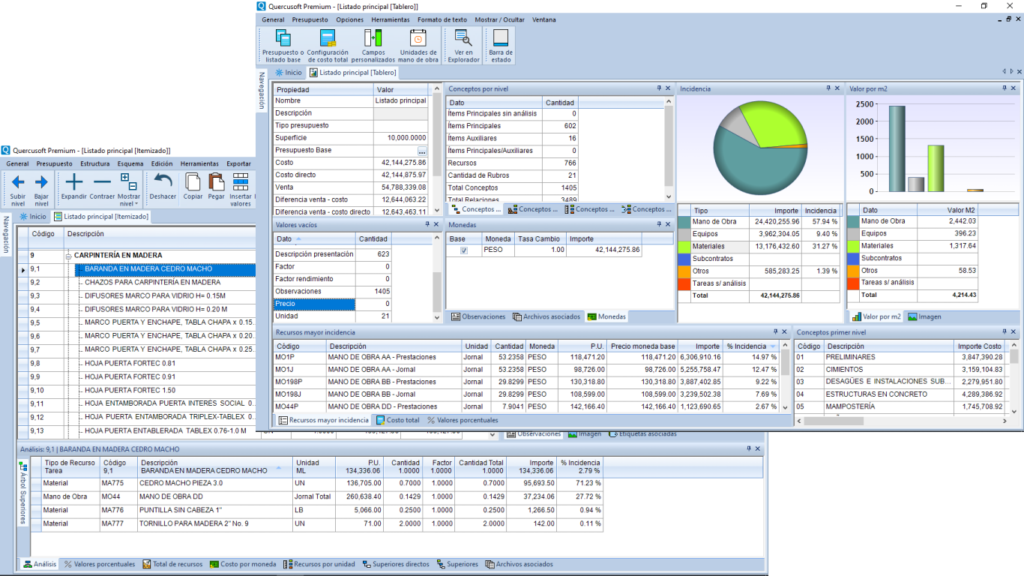The width and height of the screenshot is (1024, 576).
Task: Click Insertar valores icon
Action: [x=240, y=182]
